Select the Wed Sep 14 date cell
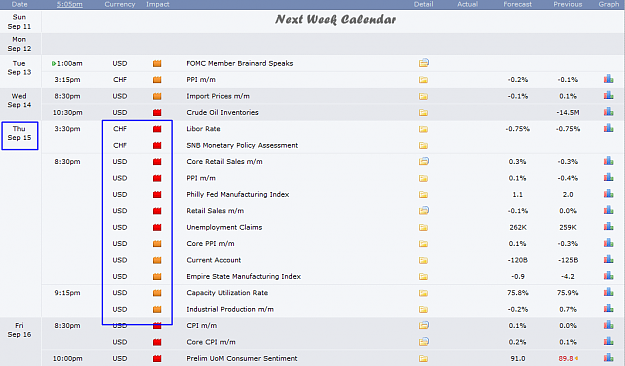 click(19, 100)
